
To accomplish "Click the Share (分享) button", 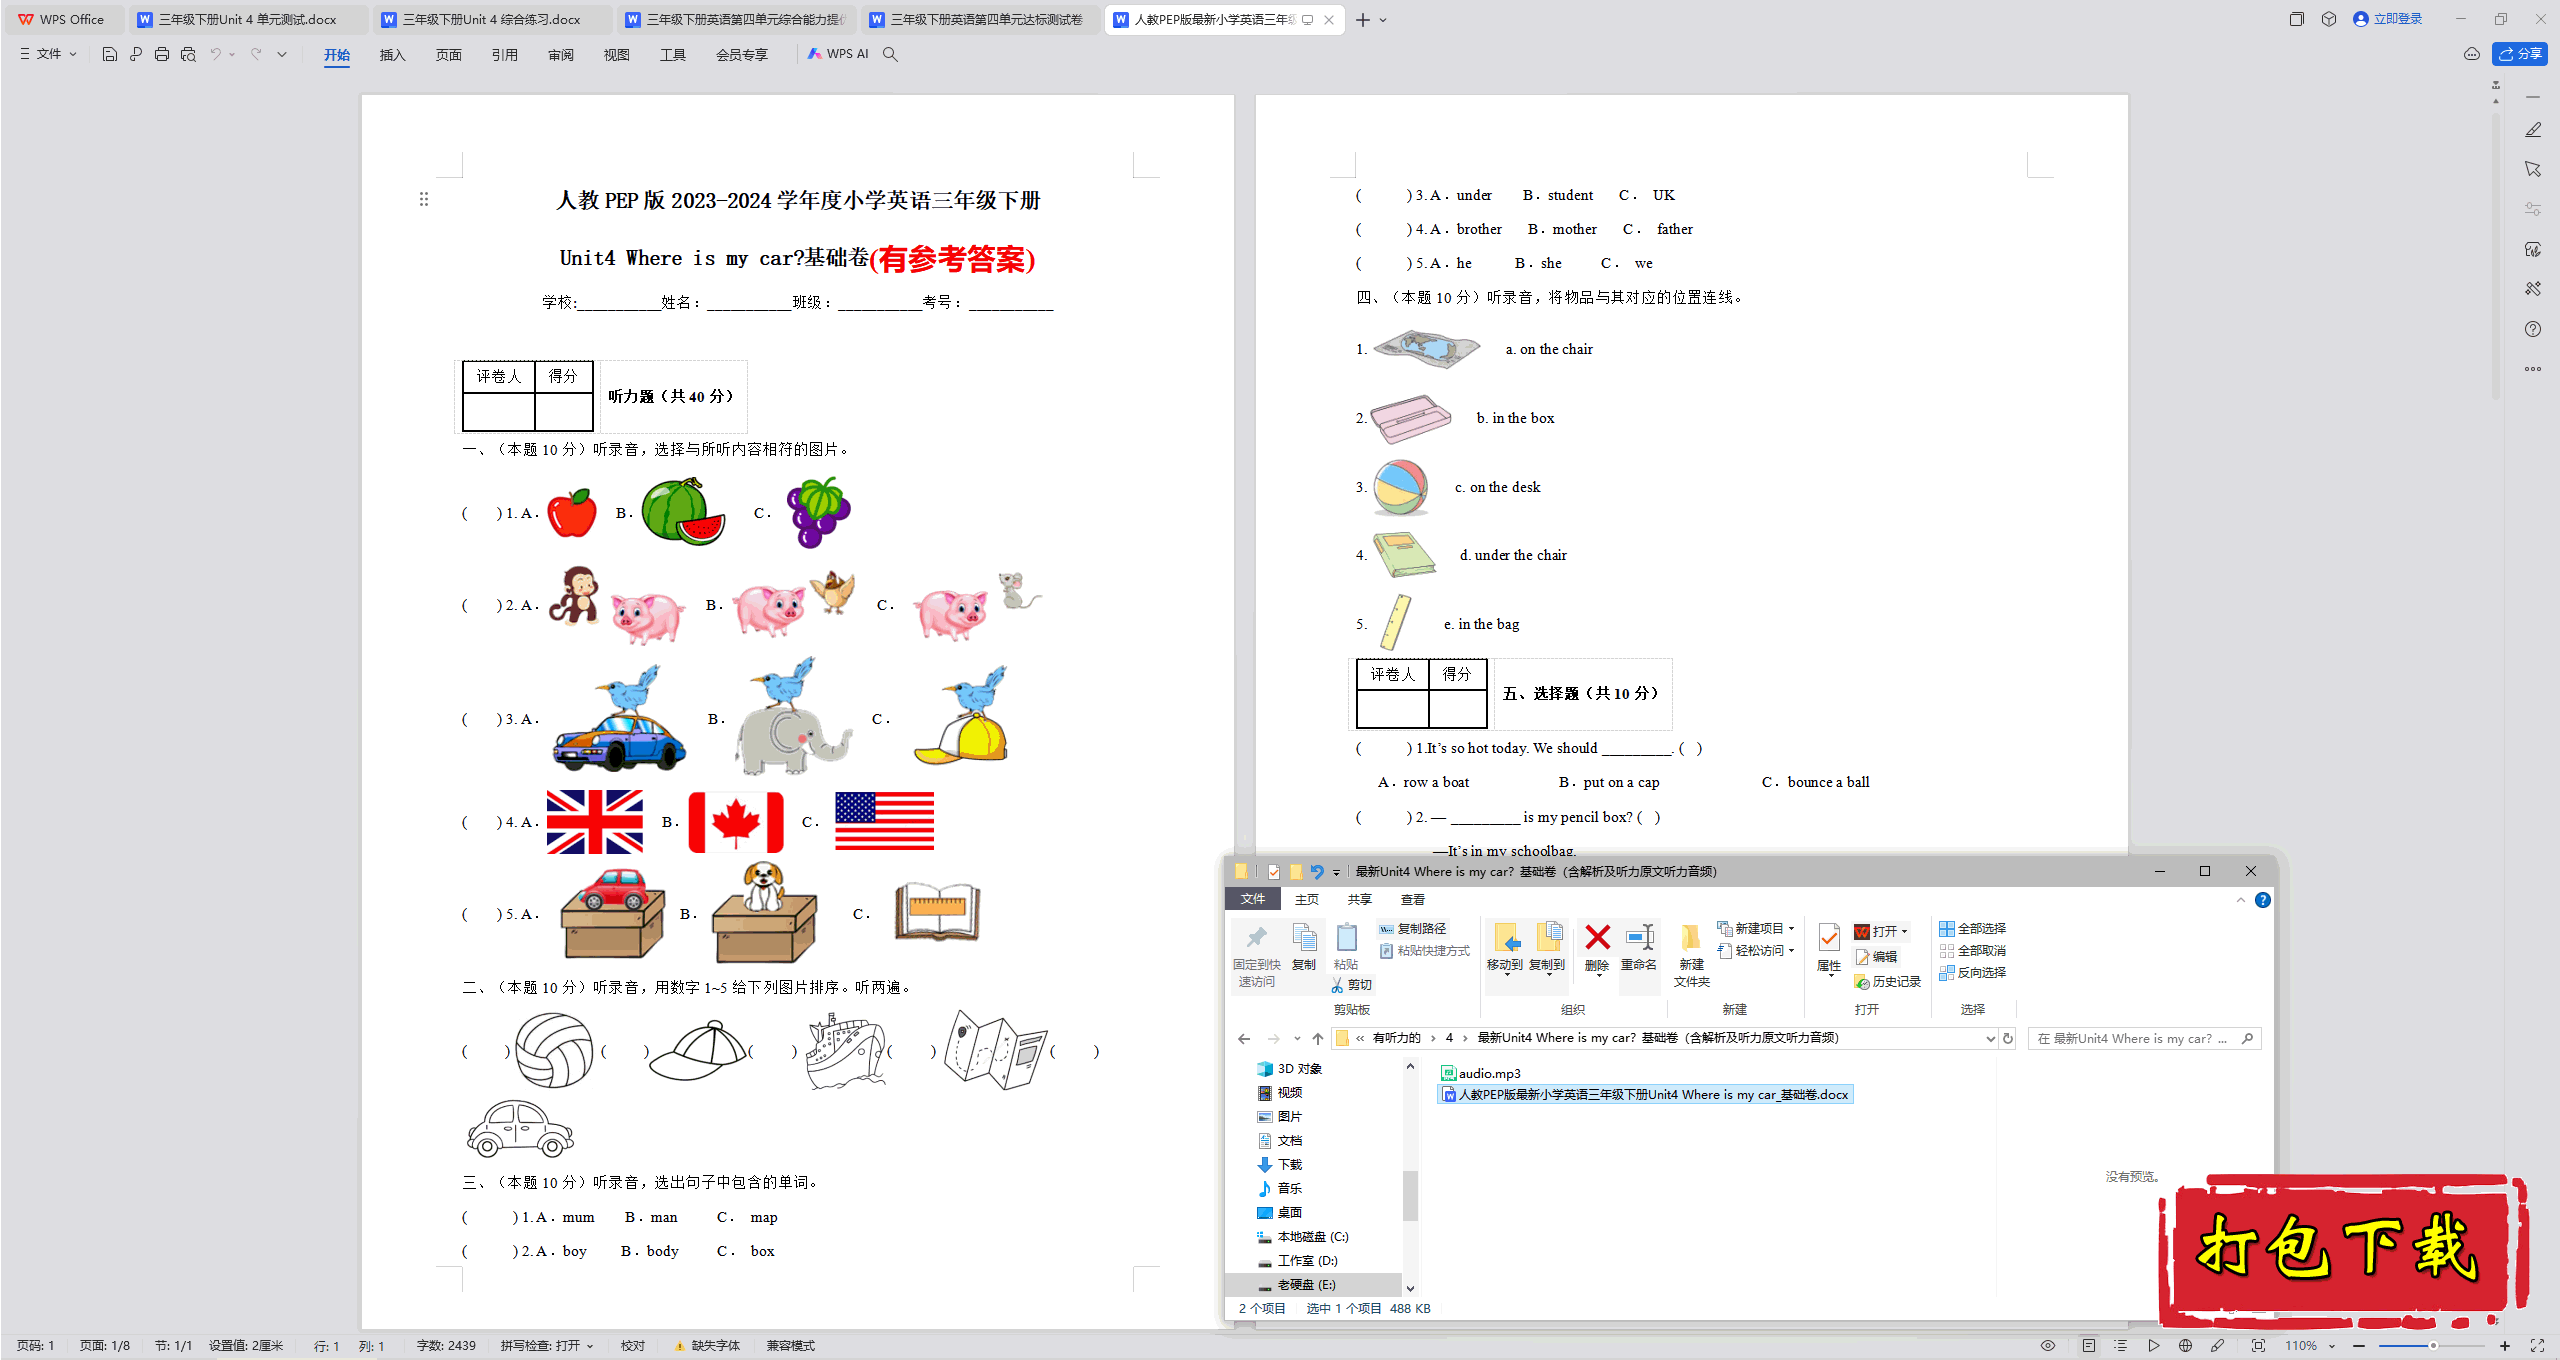I will pos(2520,54).
